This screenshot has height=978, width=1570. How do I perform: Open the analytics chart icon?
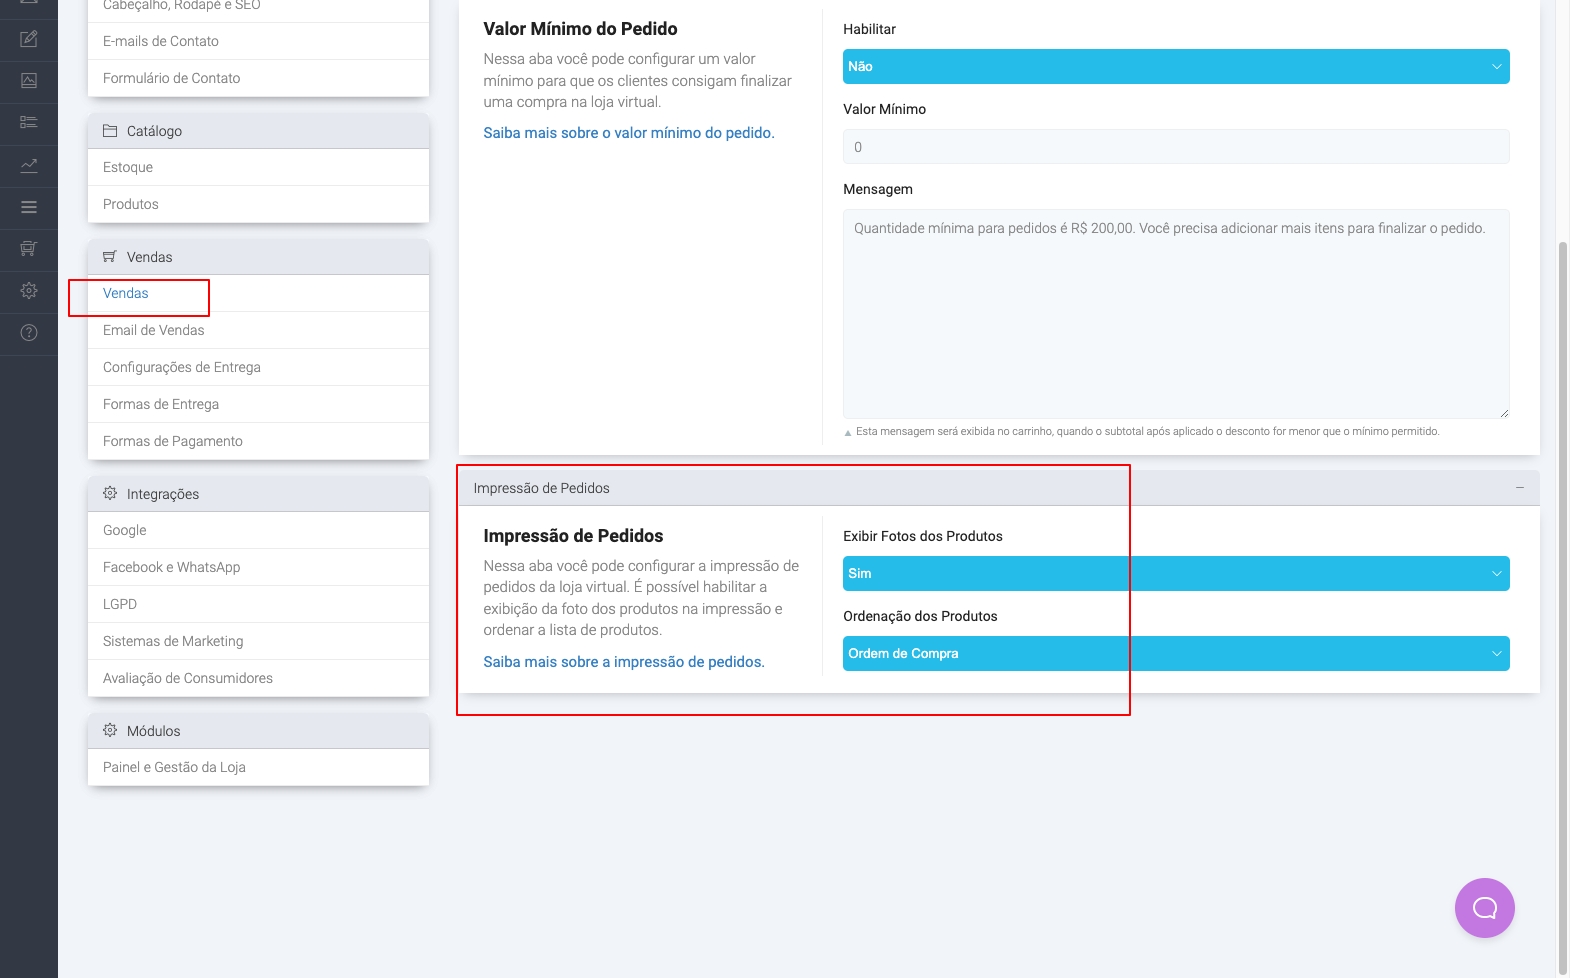point(29,165)
